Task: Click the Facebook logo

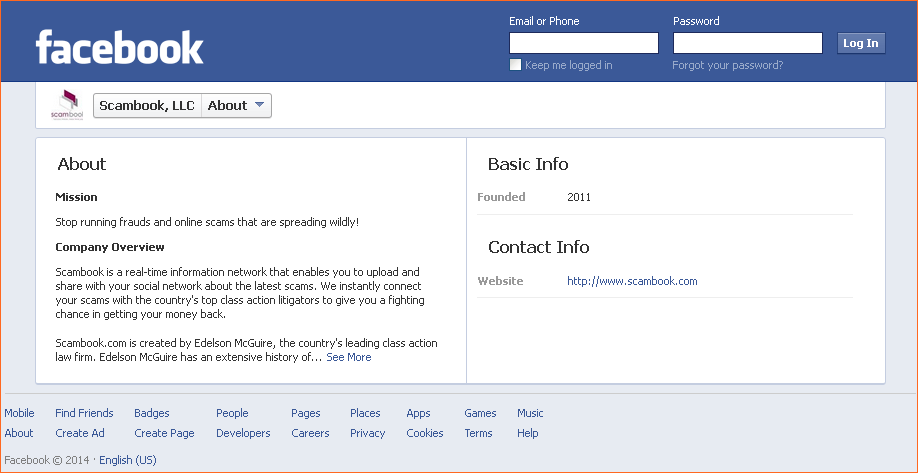Action: (x=119, y=47)
